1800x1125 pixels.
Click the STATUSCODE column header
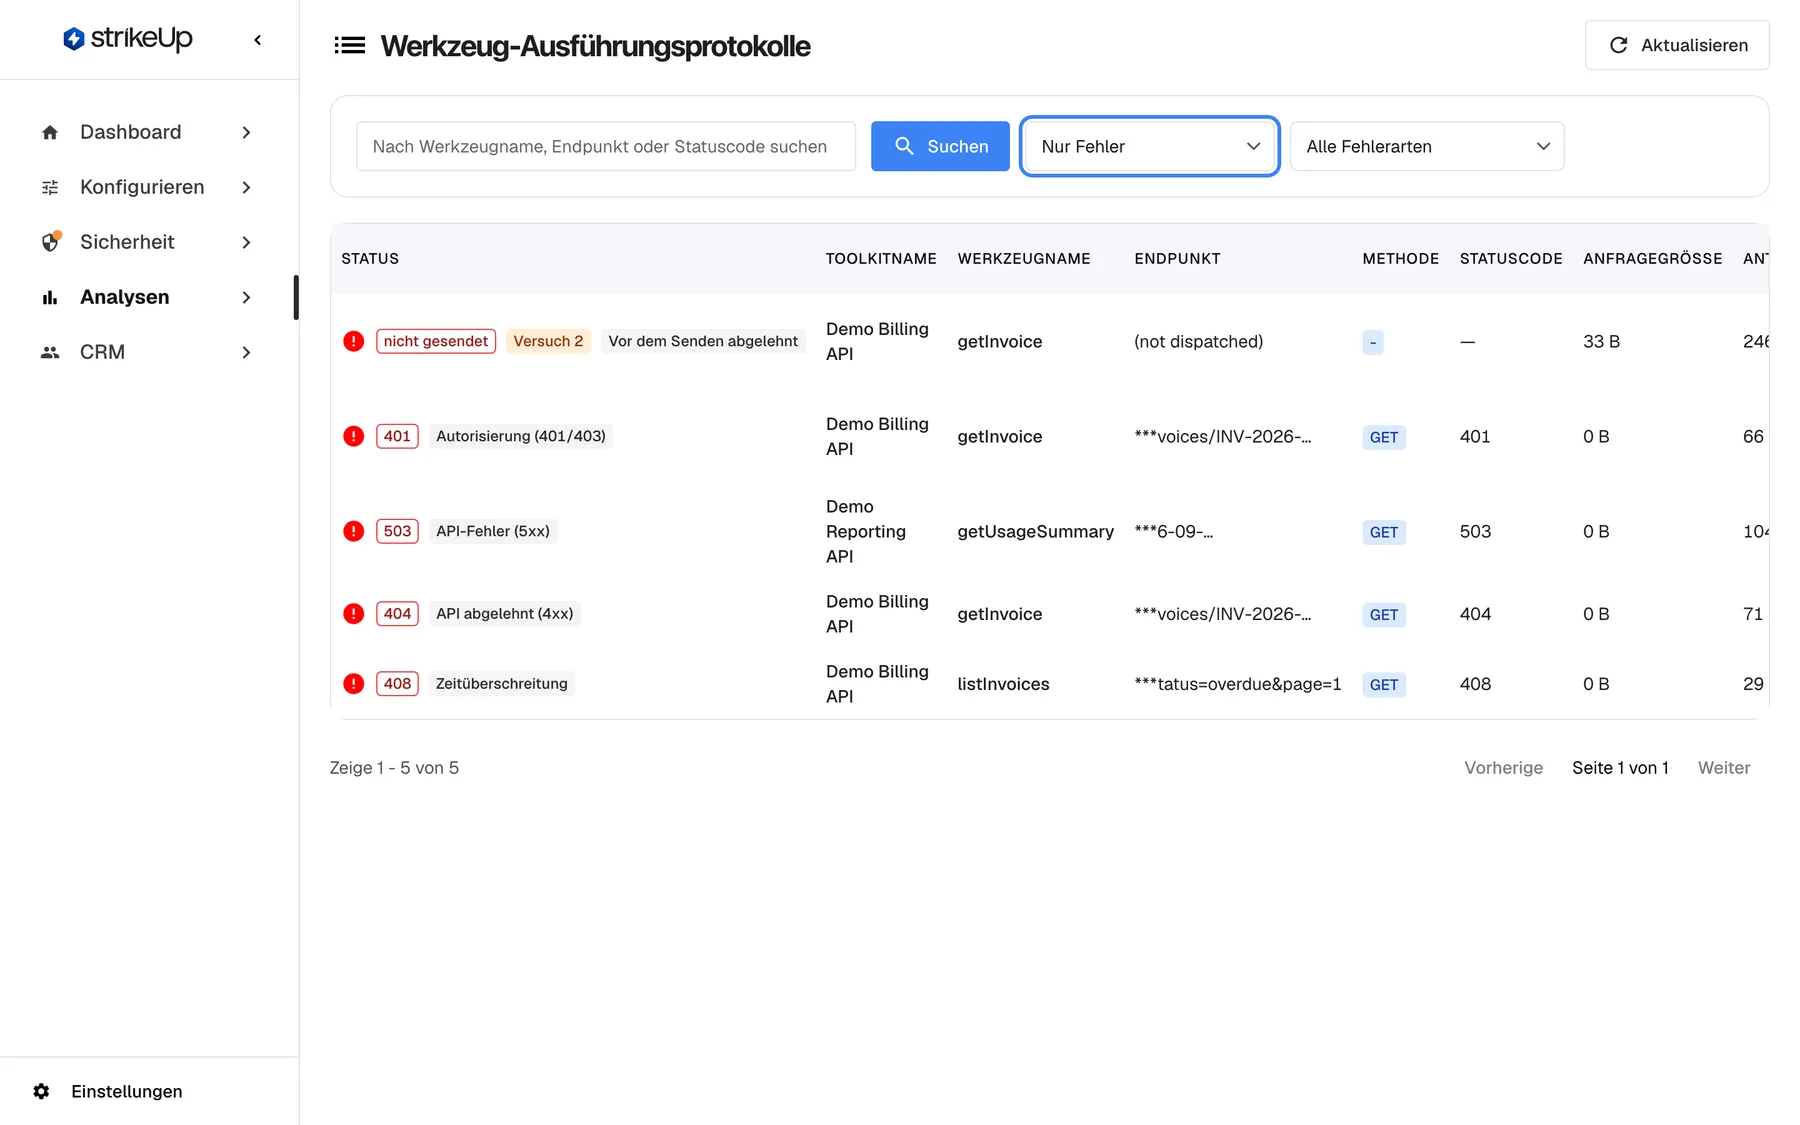(1510, 258)
